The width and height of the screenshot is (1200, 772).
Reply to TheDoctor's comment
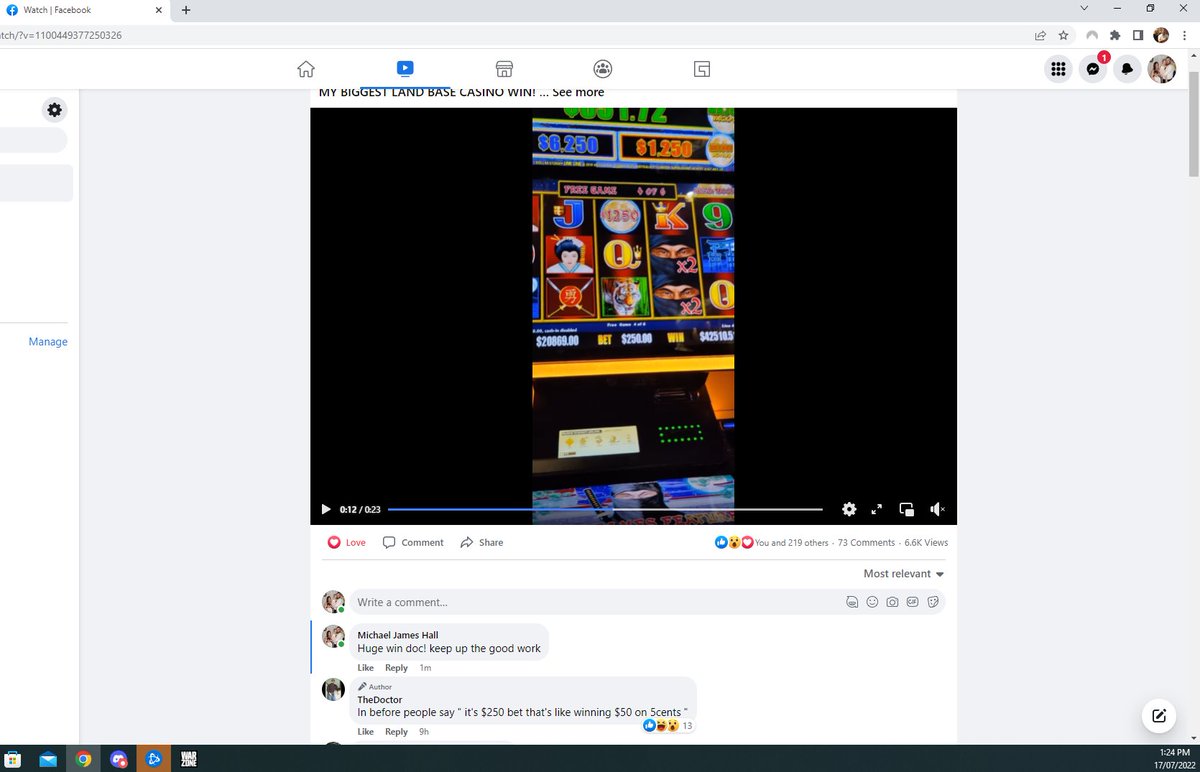396,732
